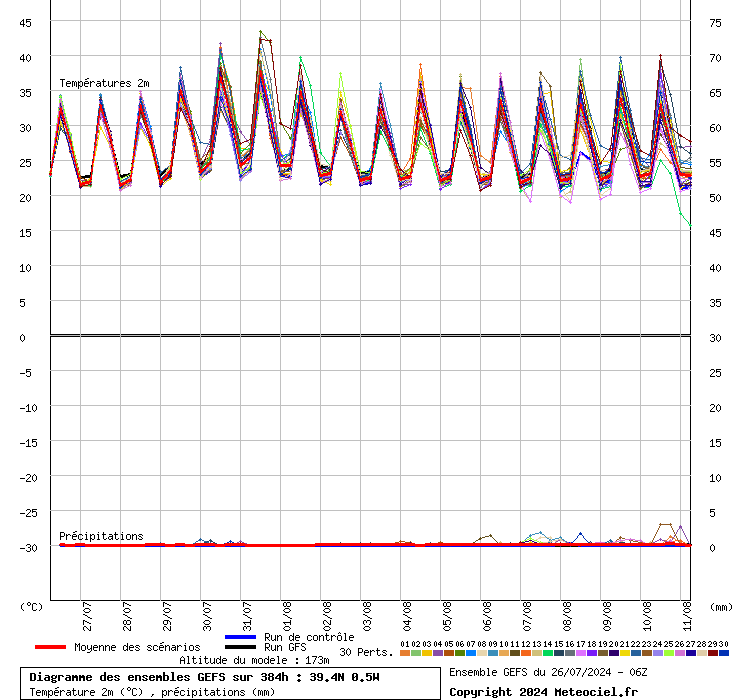Click the green perturbation 14 legend swatch
Viewport: 740px width, 700px height.
point(548,653)
